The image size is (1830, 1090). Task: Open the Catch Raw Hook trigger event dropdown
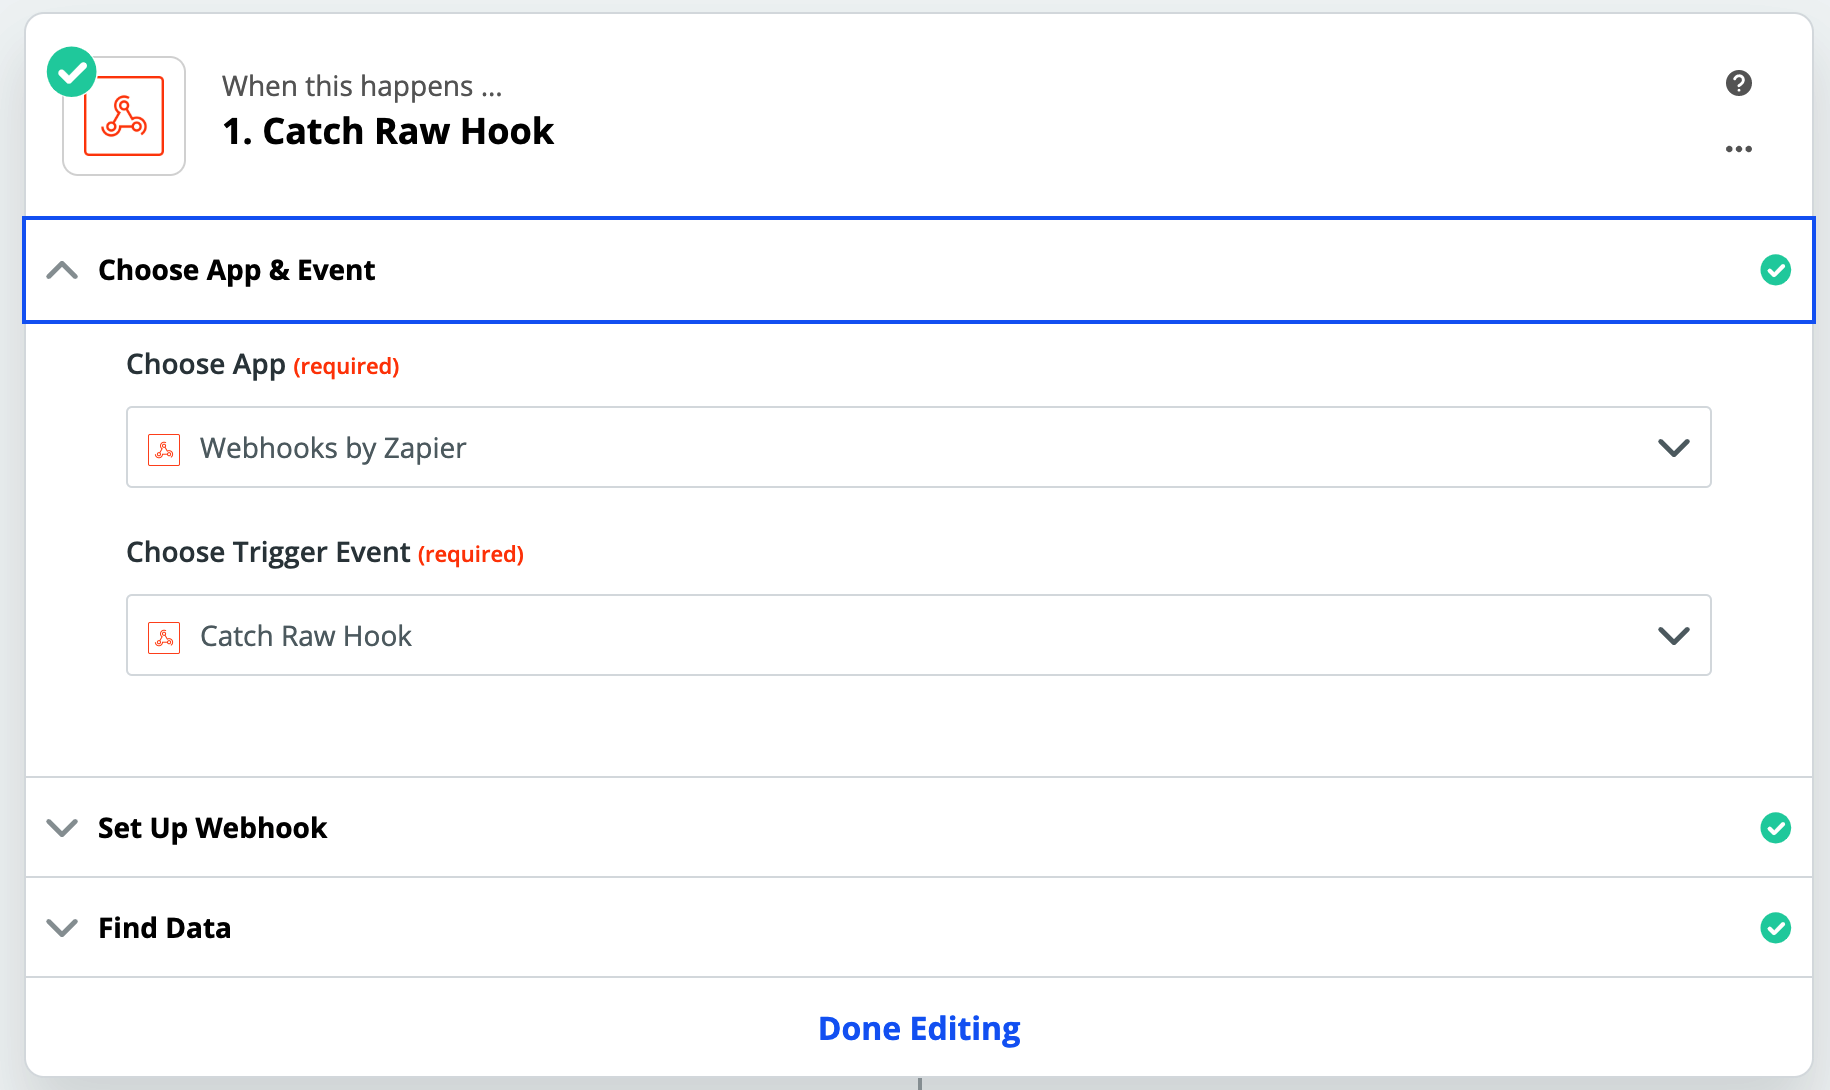click(x=918, y=635)
